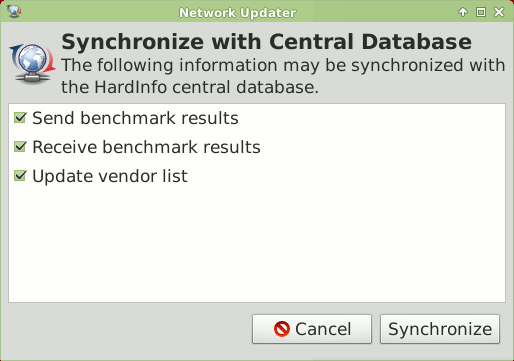
Task: Click the following information may be synchronized text
Action: [x=283, y=65]
